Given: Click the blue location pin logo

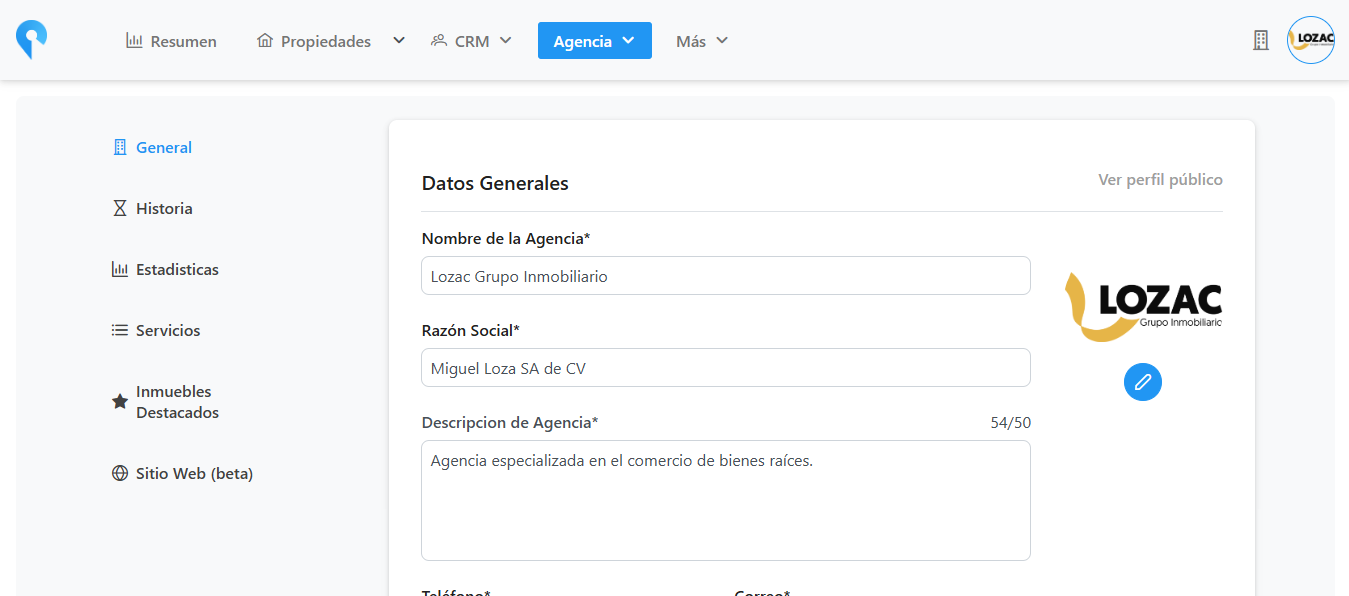Looking at the screenshot, I should click(31, 39).
